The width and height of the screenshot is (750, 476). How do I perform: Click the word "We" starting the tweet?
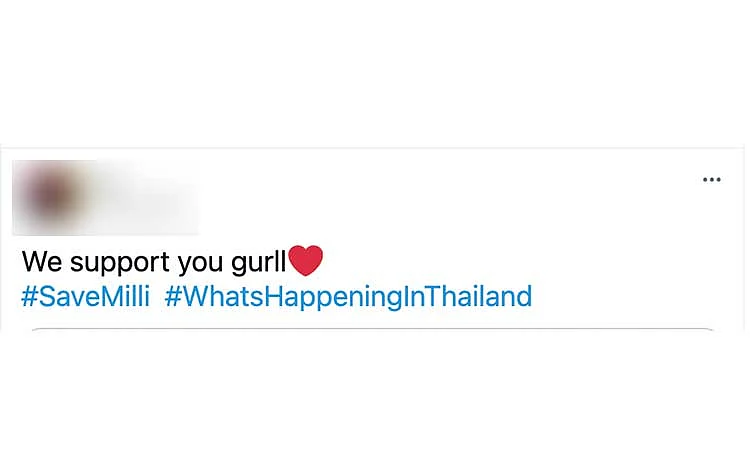tap(42, 262)
